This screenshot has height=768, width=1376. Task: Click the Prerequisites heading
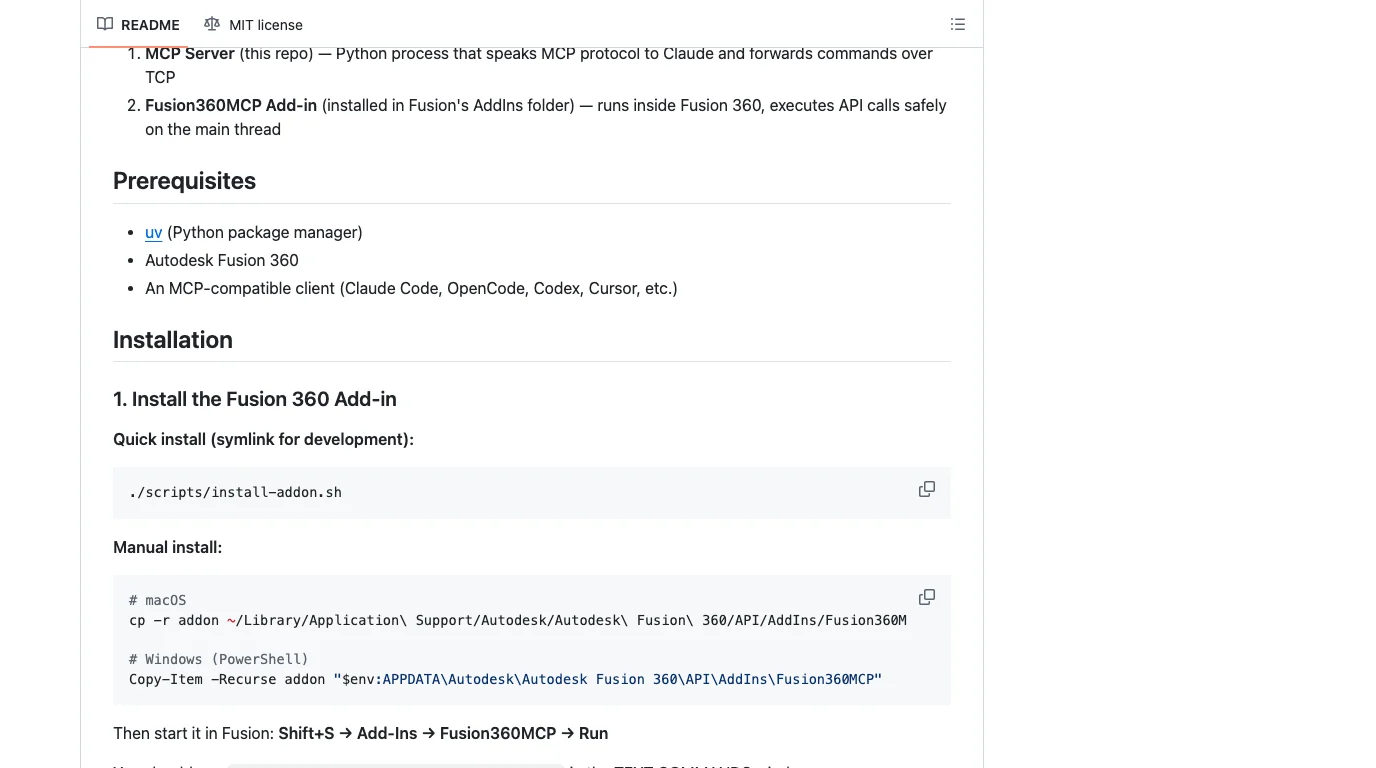pyautogui.click(x=184, y=181)
